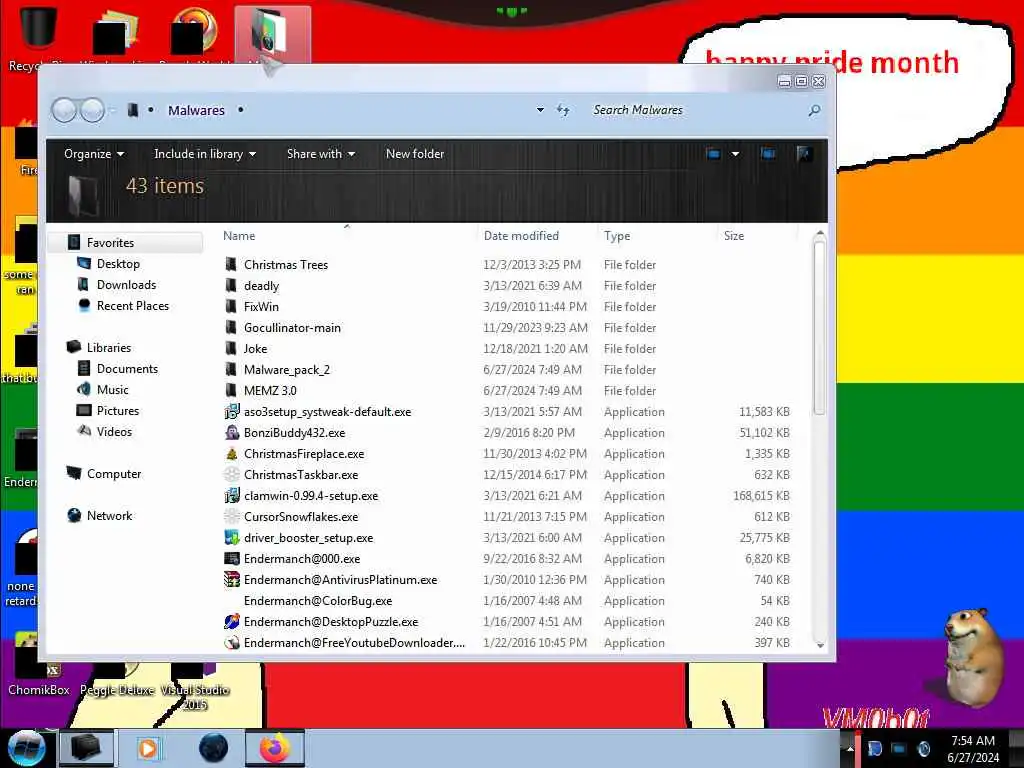Viewport: 1024px width, 768px height.
Task: Click the help icon in toolbar
Action: pyautogui.click(x=804, y=154)
